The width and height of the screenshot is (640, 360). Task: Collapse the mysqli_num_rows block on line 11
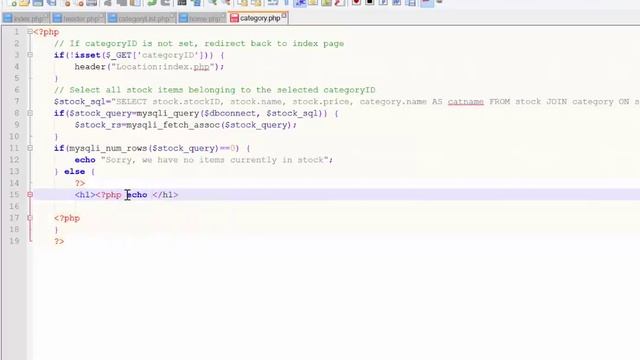(x=30, y=148)
